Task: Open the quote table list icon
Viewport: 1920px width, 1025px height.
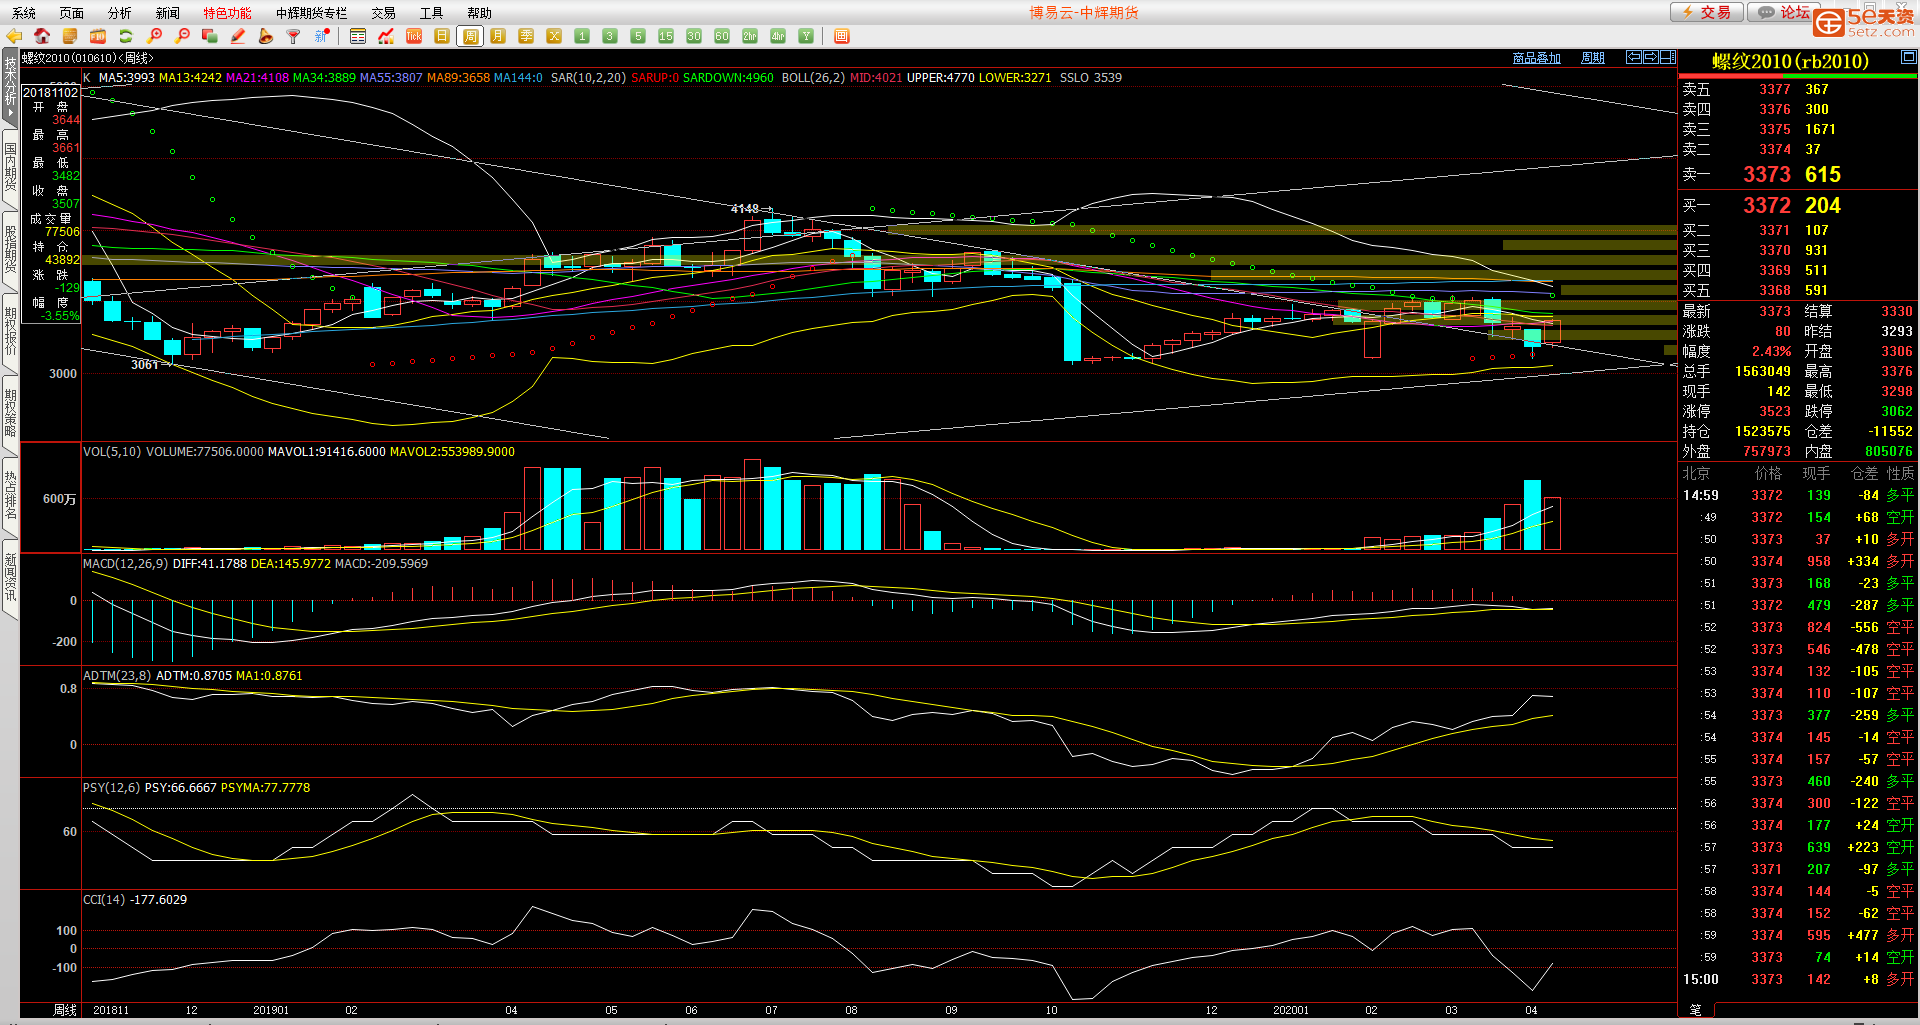Action: click(x=358, y=36)
